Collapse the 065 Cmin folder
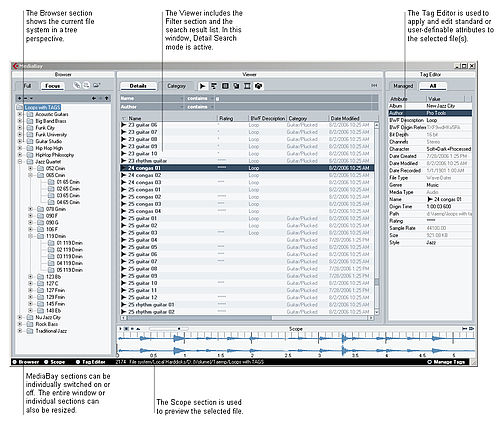This screenshot has width=500, height=422. (30, 175)
